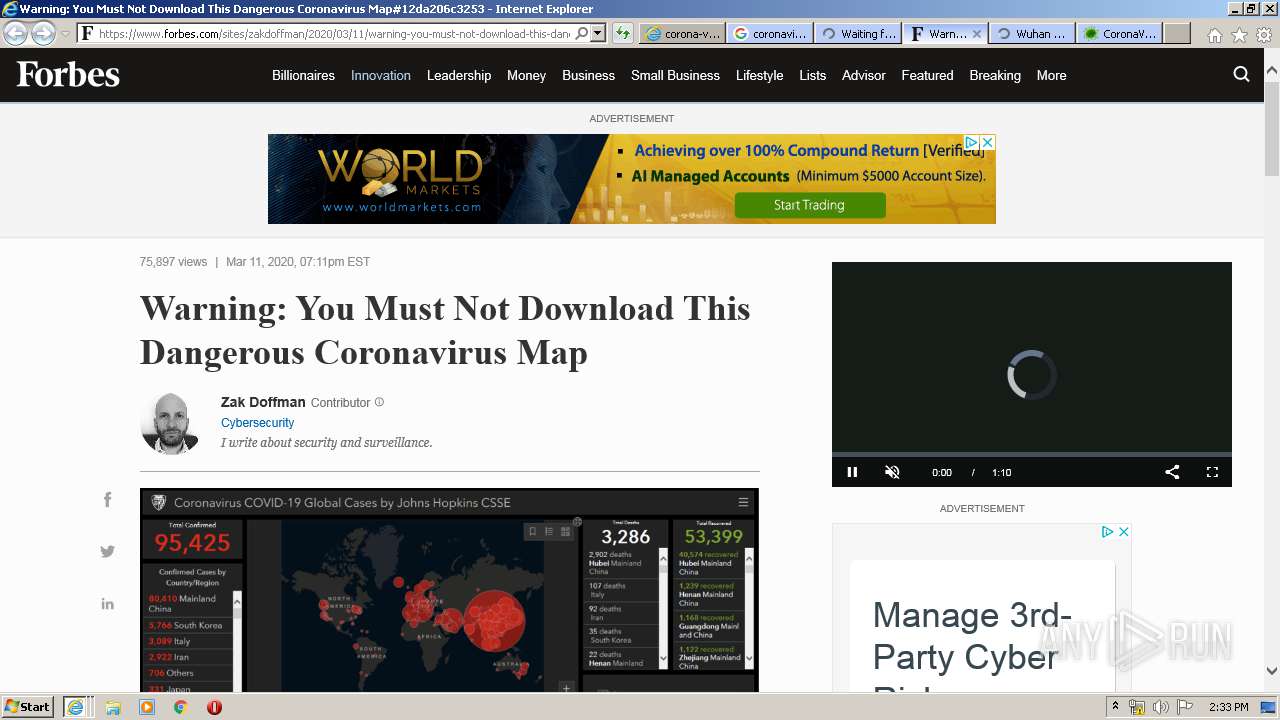Click the page vertical scrollbar thumb

(x=1272, y=130)
